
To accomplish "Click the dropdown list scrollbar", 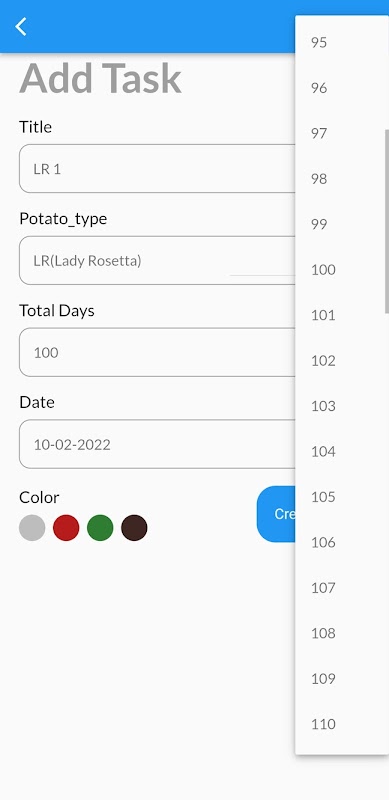I will click(x=387, y=221).
